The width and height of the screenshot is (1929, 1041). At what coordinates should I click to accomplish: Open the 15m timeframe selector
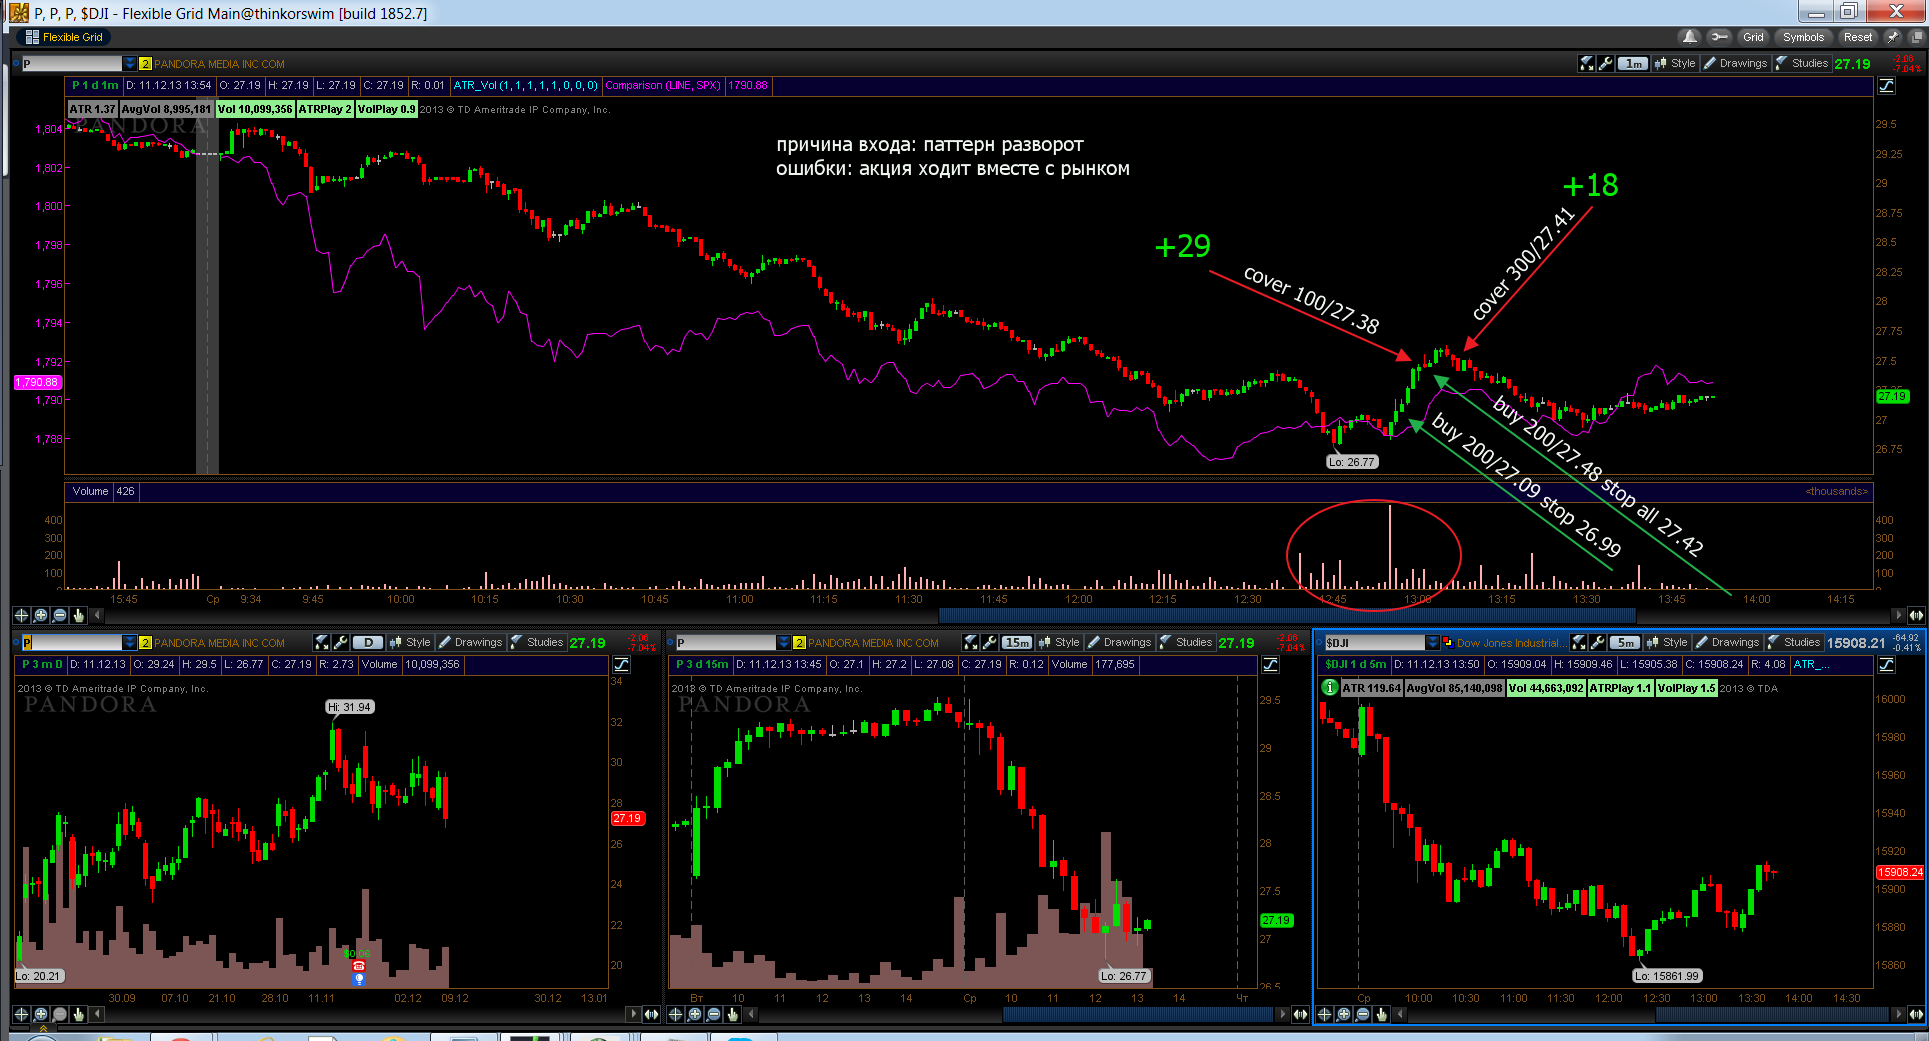1016,642
